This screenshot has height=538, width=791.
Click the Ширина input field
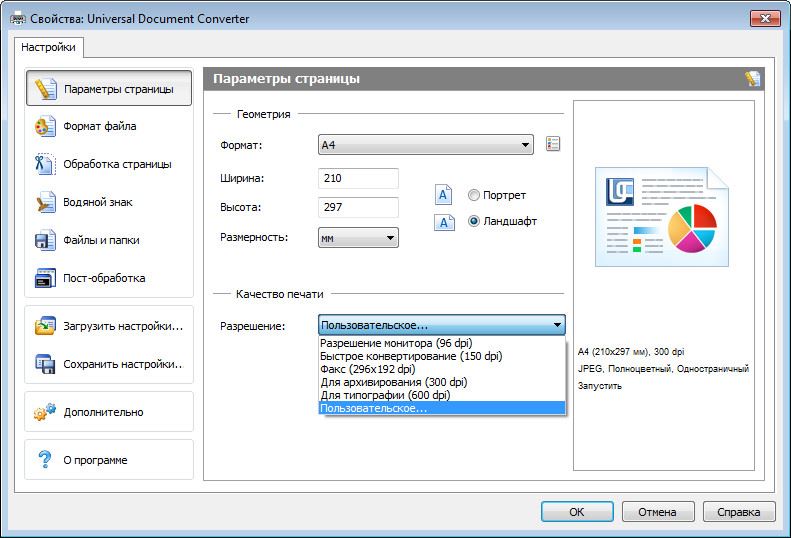pos(358,179)
